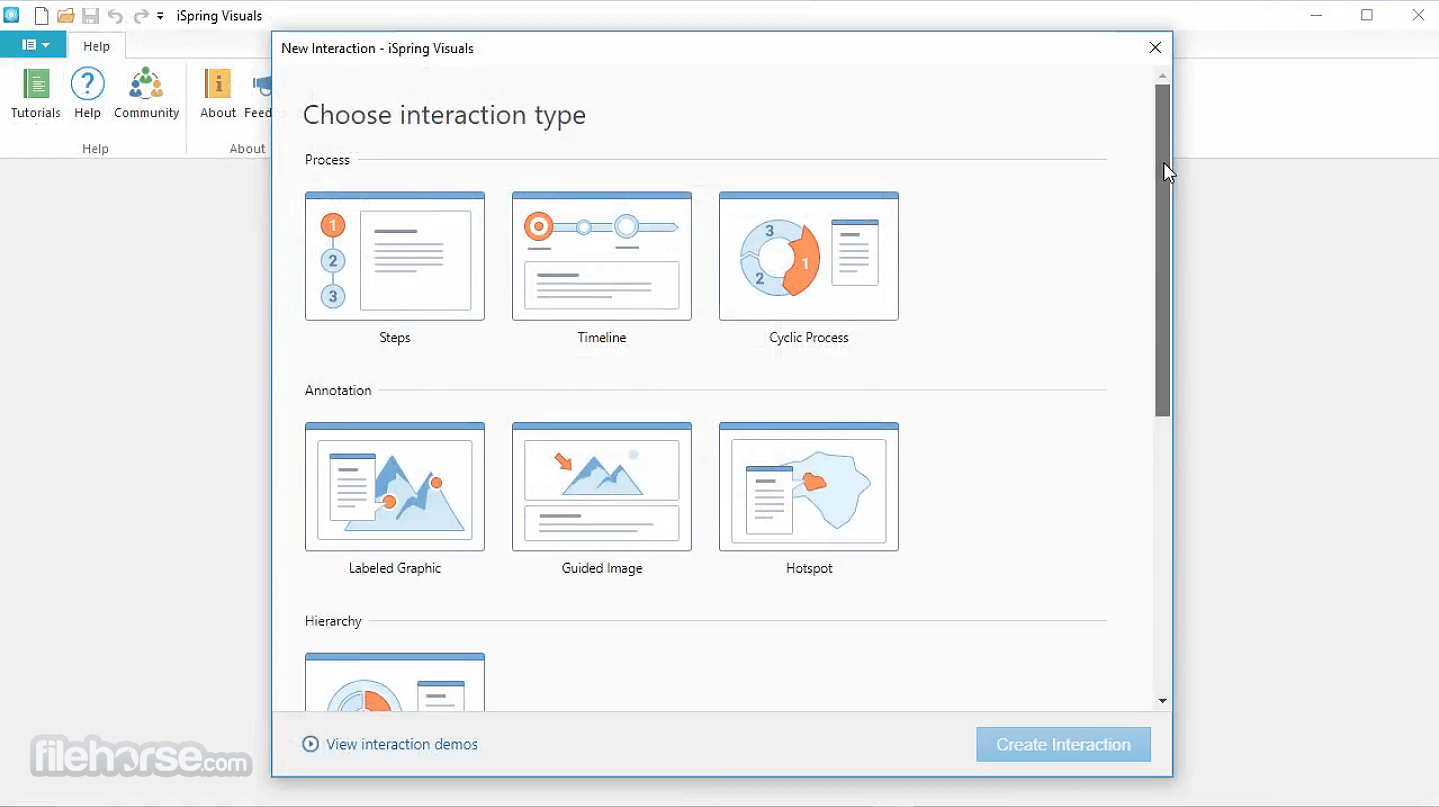1439x807 pixels.
Task: Click the new document icon in title bar
Action: tap(41, 16)
